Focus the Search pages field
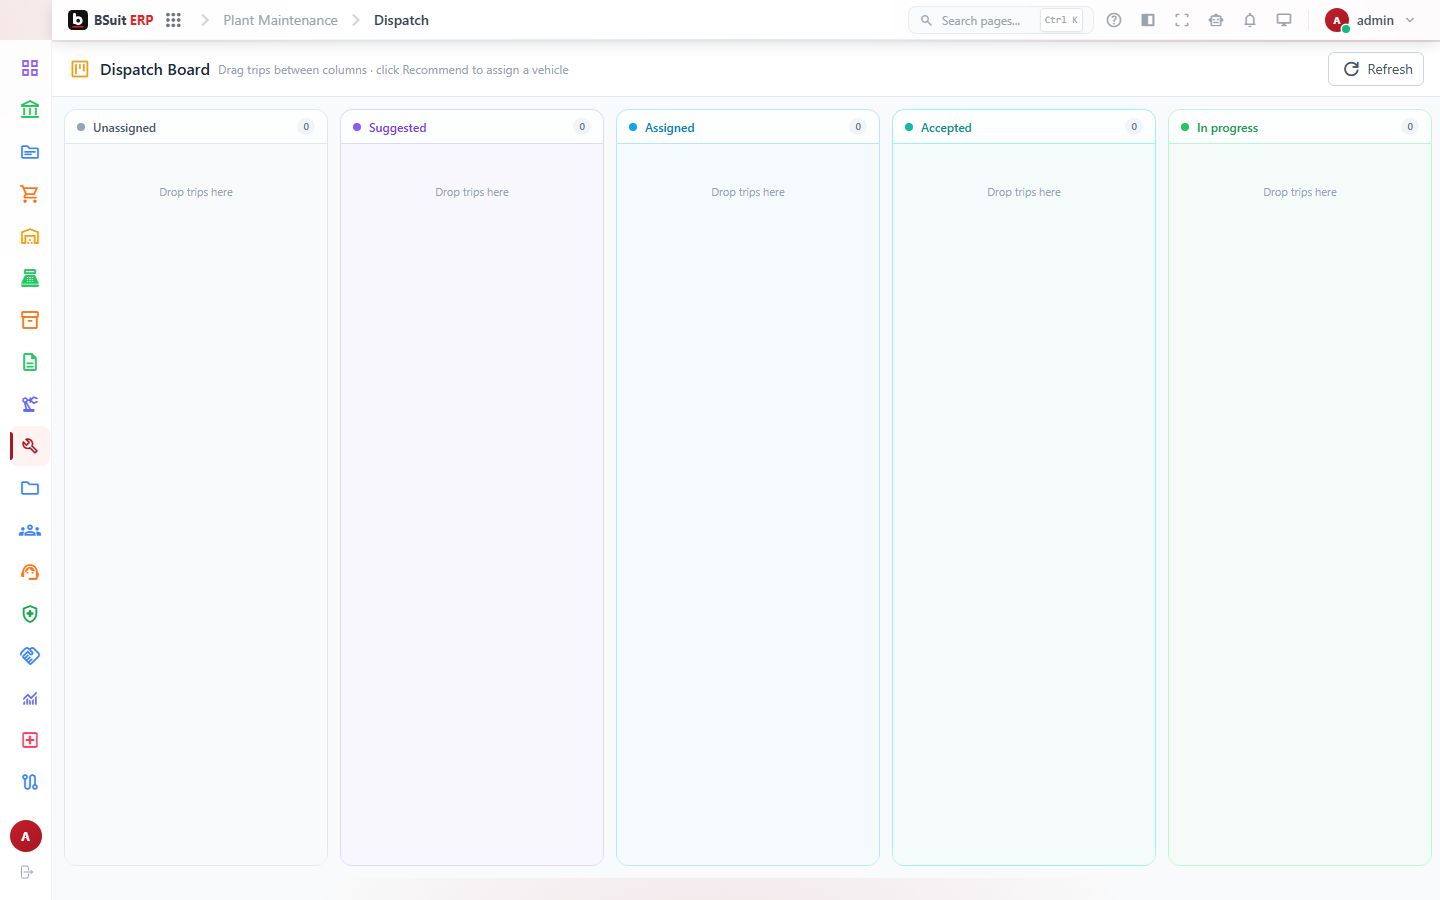 (1001, 20)
